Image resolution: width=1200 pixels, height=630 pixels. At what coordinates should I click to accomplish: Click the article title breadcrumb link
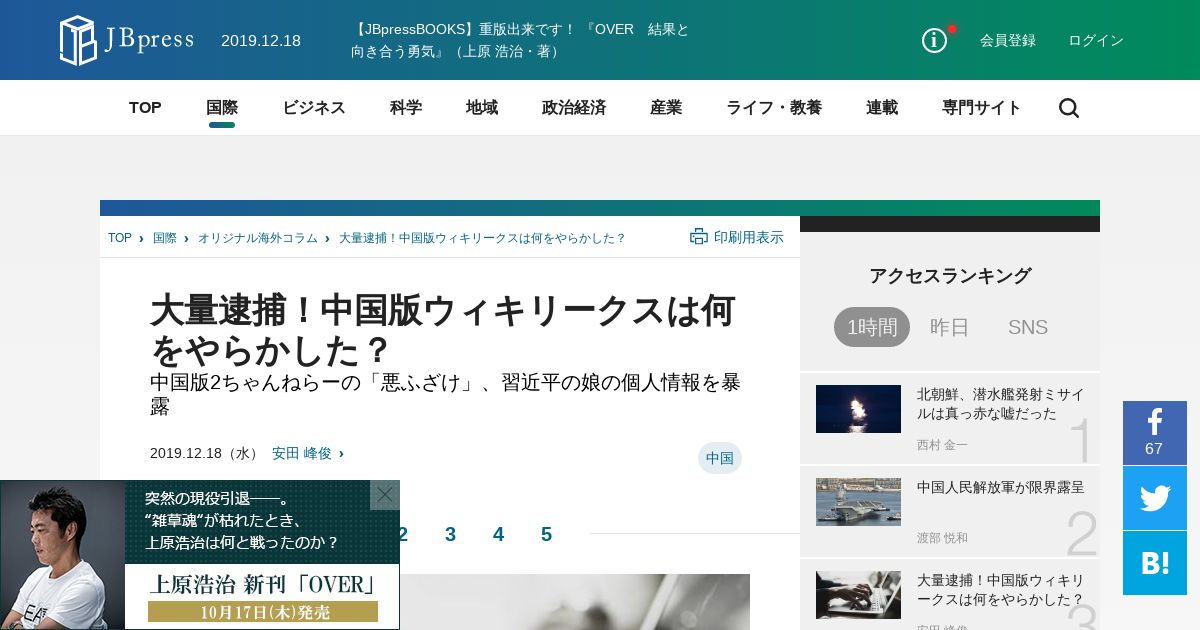pos(482,238)
